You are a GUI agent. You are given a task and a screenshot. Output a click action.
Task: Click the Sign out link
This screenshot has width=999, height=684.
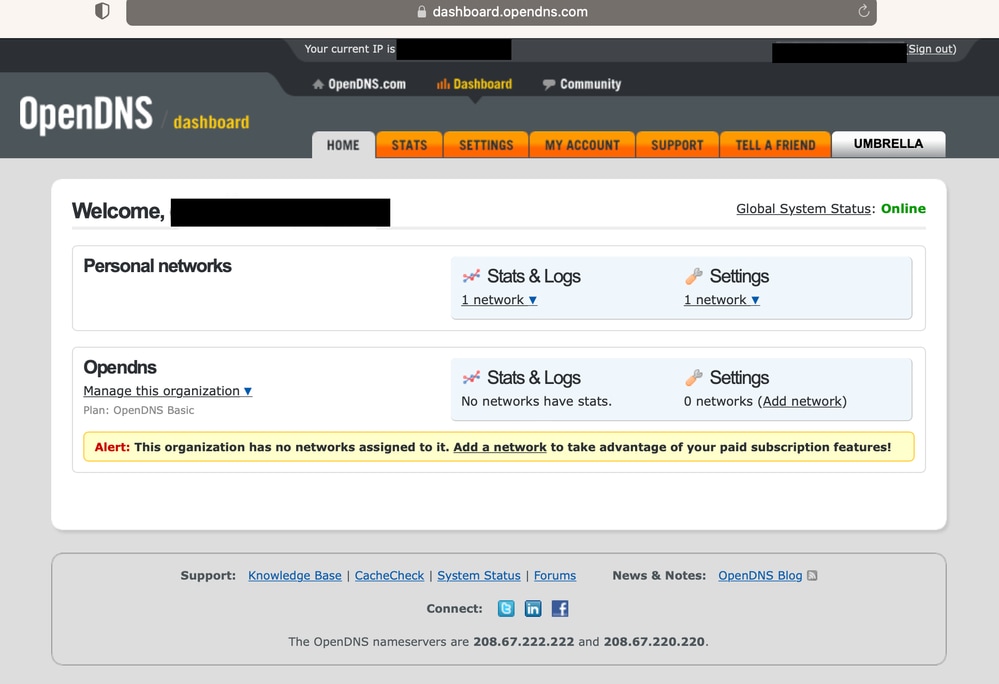pos(931,49)
